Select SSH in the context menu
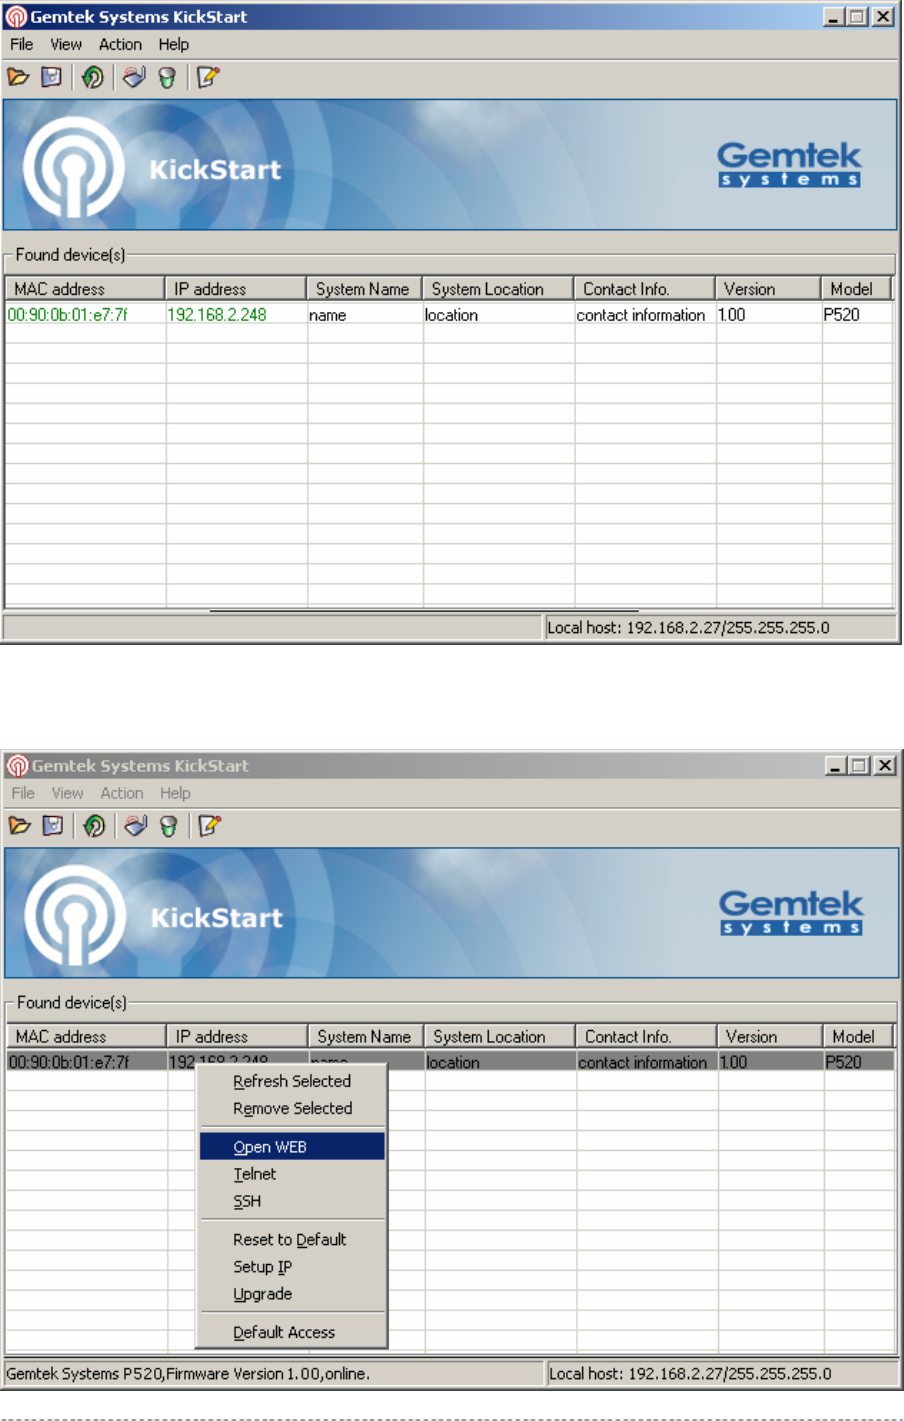Viewport: 904px width, 1421px height. [x=292, y=1201]
